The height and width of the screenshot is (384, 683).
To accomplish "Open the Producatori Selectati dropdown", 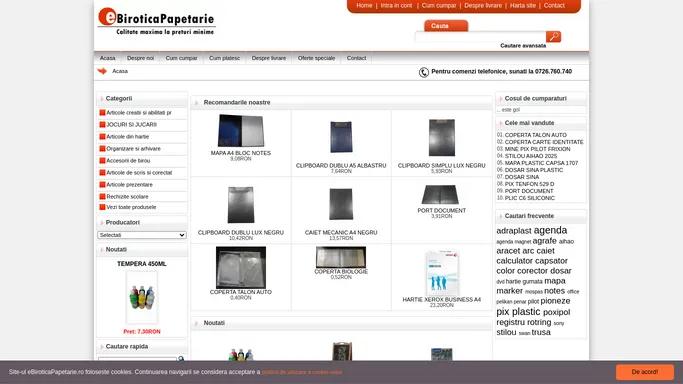I will pyautogui.click(x=142, y=235).
